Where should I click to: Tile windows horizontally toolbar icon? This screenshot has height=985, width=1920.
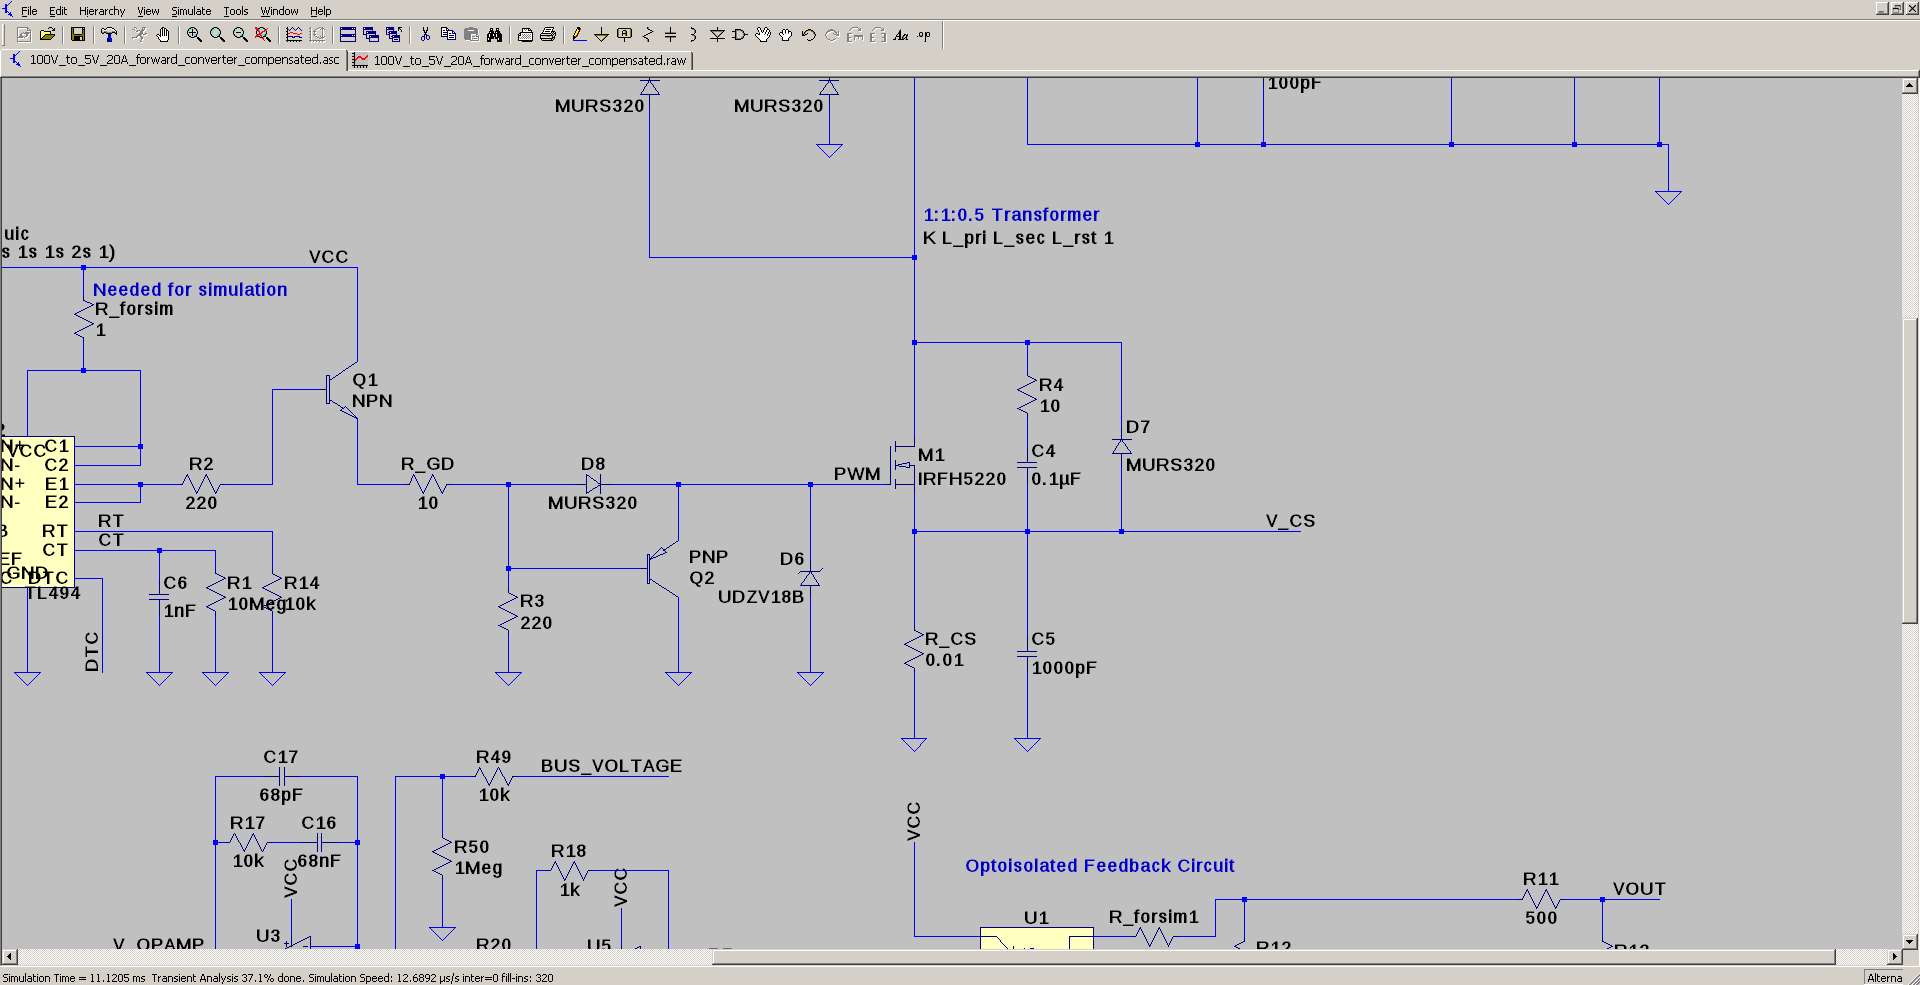tap(348, 35)
